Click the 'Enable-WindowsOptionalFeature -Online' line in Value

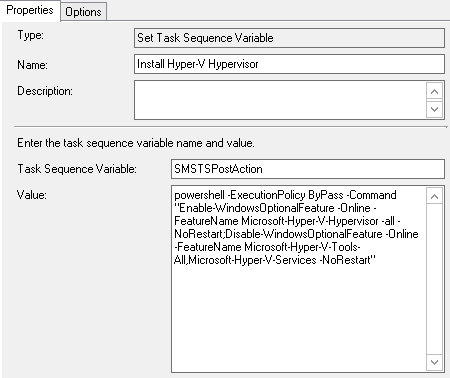click(x=275, y=208)
